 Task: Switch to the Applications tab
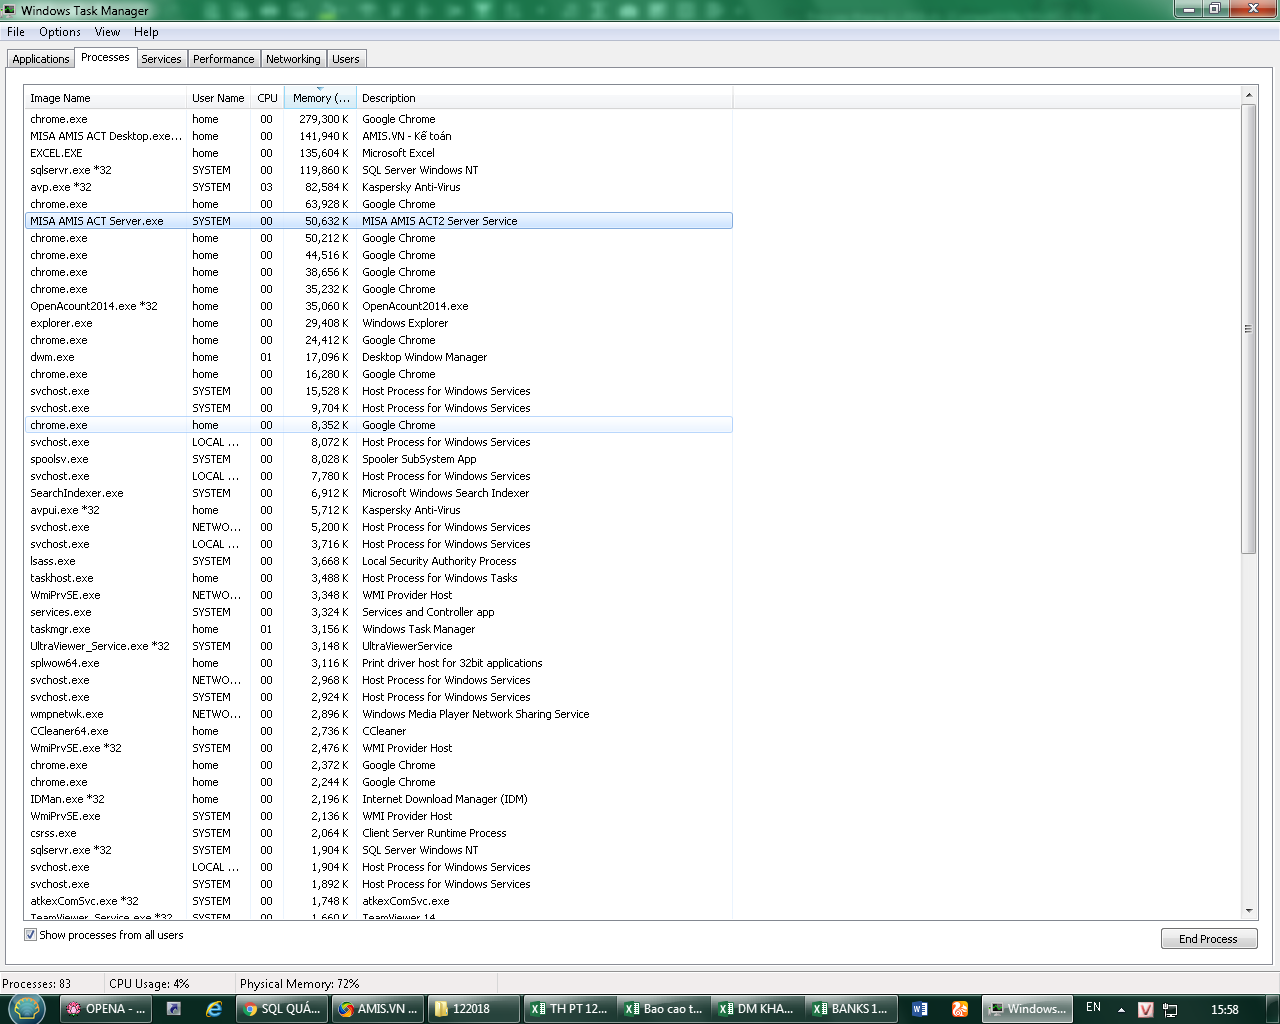tap(41, 59)
